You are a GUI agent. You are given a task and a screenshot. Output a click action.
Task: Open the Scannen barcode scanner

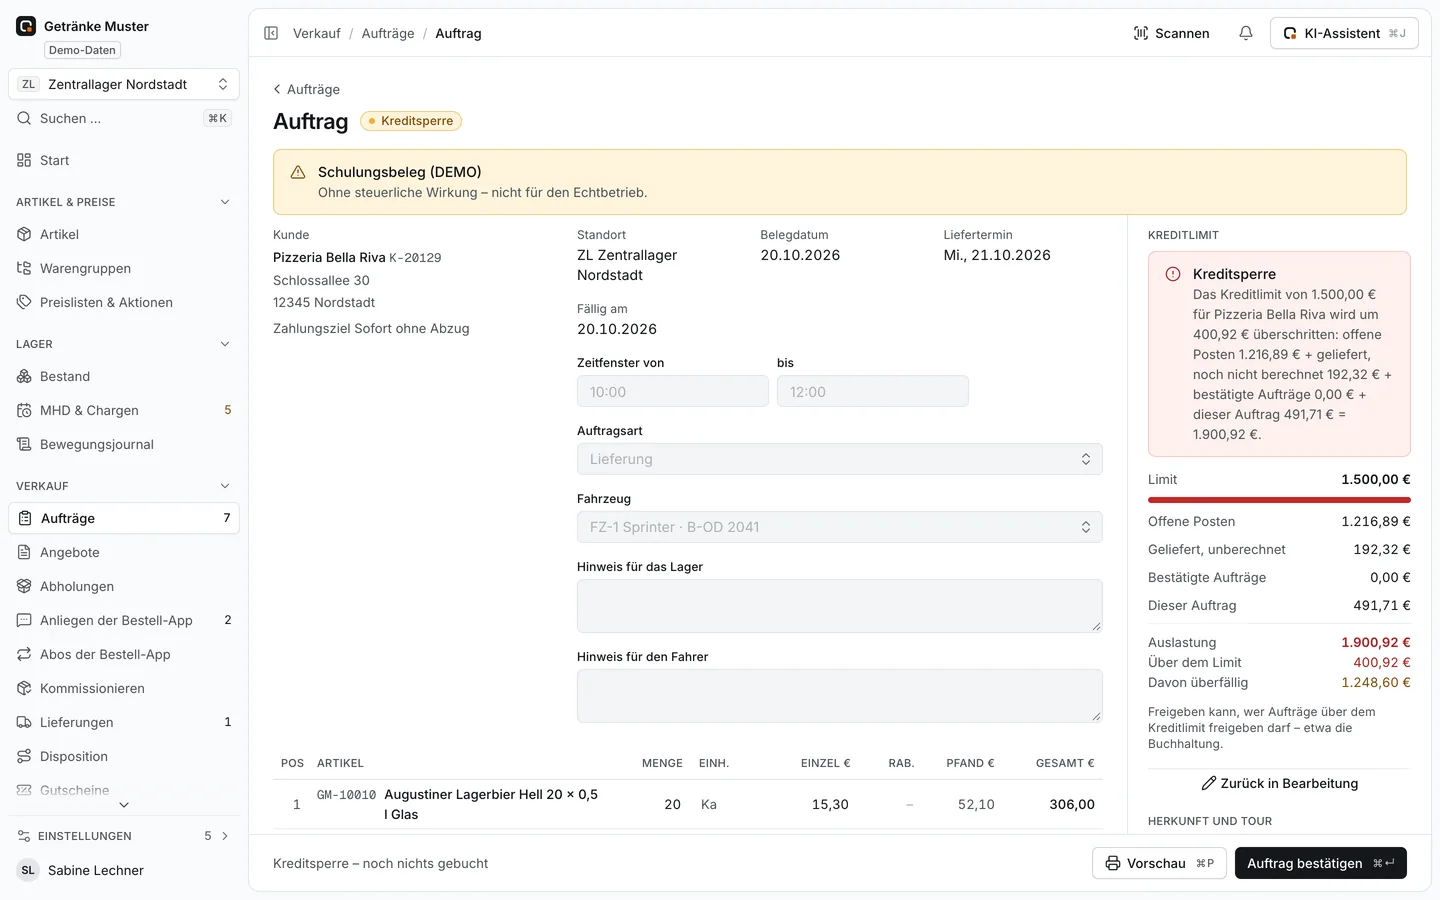click(x=1171, y=33)
